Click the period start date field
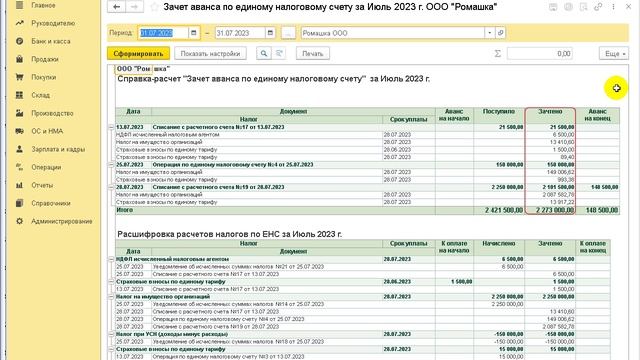640x360 pixels. tap(164, 33)
